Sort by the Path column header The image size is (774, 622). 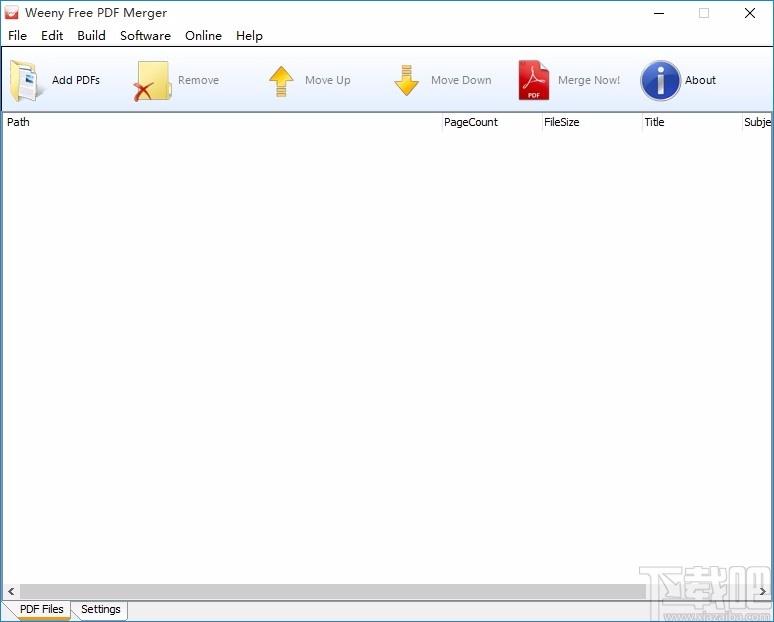(222, 122)
